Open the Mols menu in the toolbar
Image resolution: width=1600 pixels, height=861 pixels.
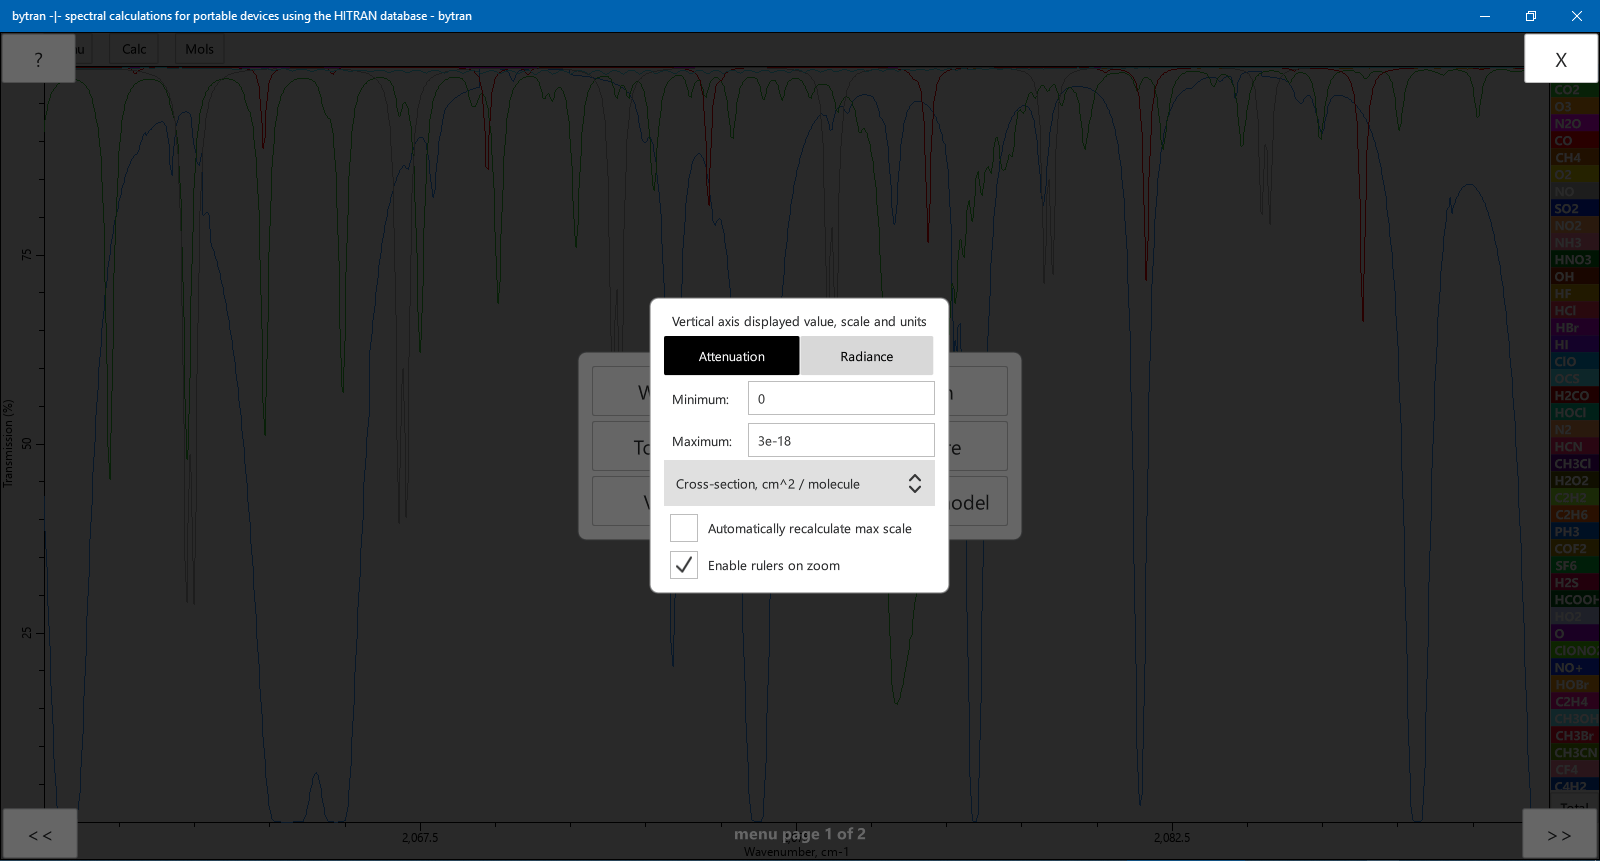point(199,49)
